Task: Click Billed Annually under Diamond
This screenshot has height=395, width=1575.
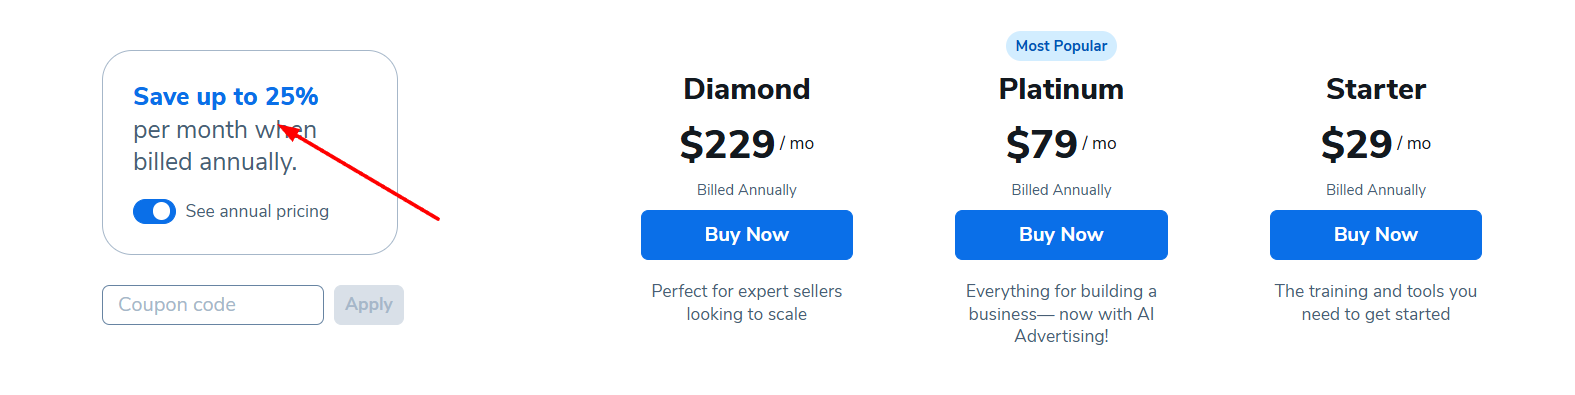Action: [747, 190]
